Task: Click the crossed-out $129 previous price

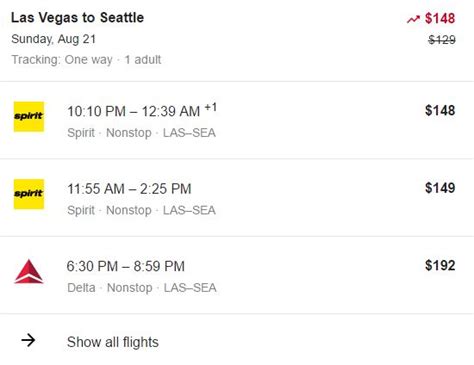Action: point(442,40)
